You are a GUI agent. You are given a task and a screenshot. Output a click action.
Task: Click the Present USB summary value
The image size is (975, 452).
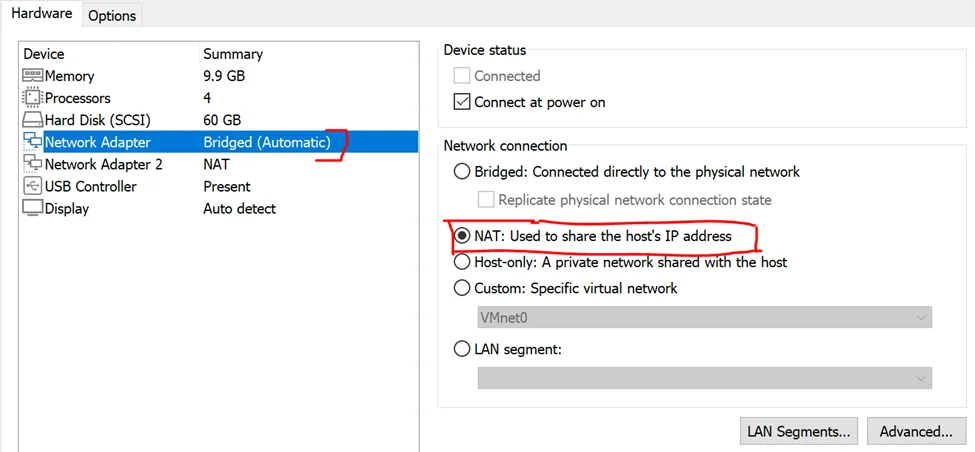(x=227, y=187)
